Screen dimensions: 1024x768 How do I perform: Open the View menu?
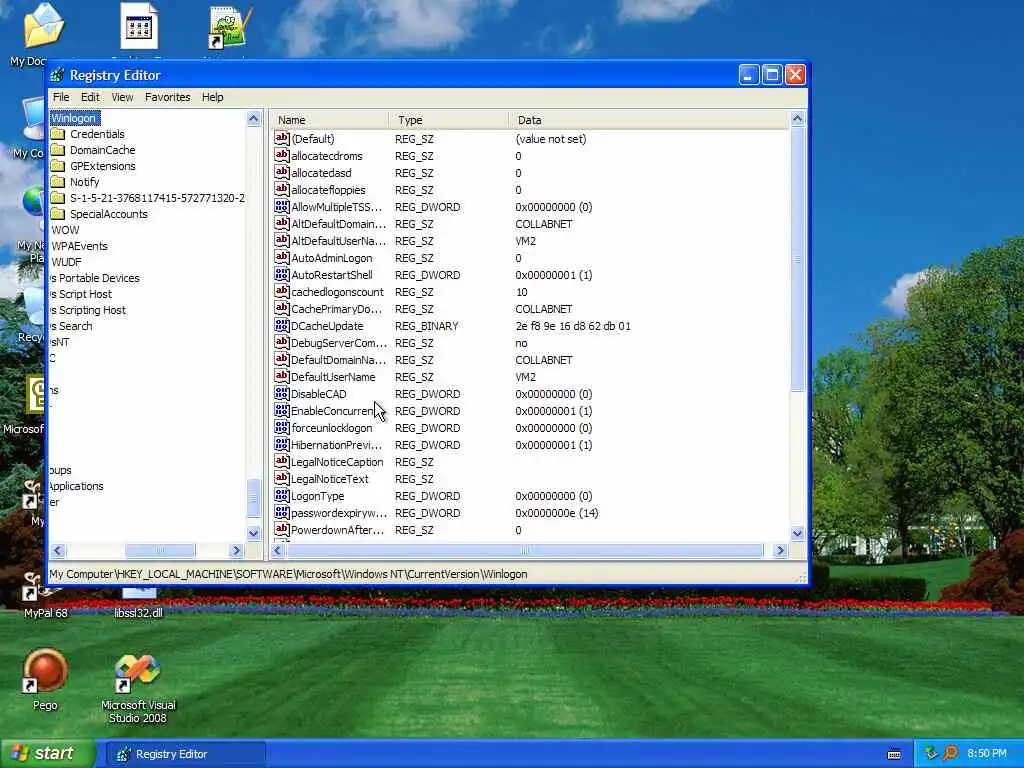click(x=122, y=97)
